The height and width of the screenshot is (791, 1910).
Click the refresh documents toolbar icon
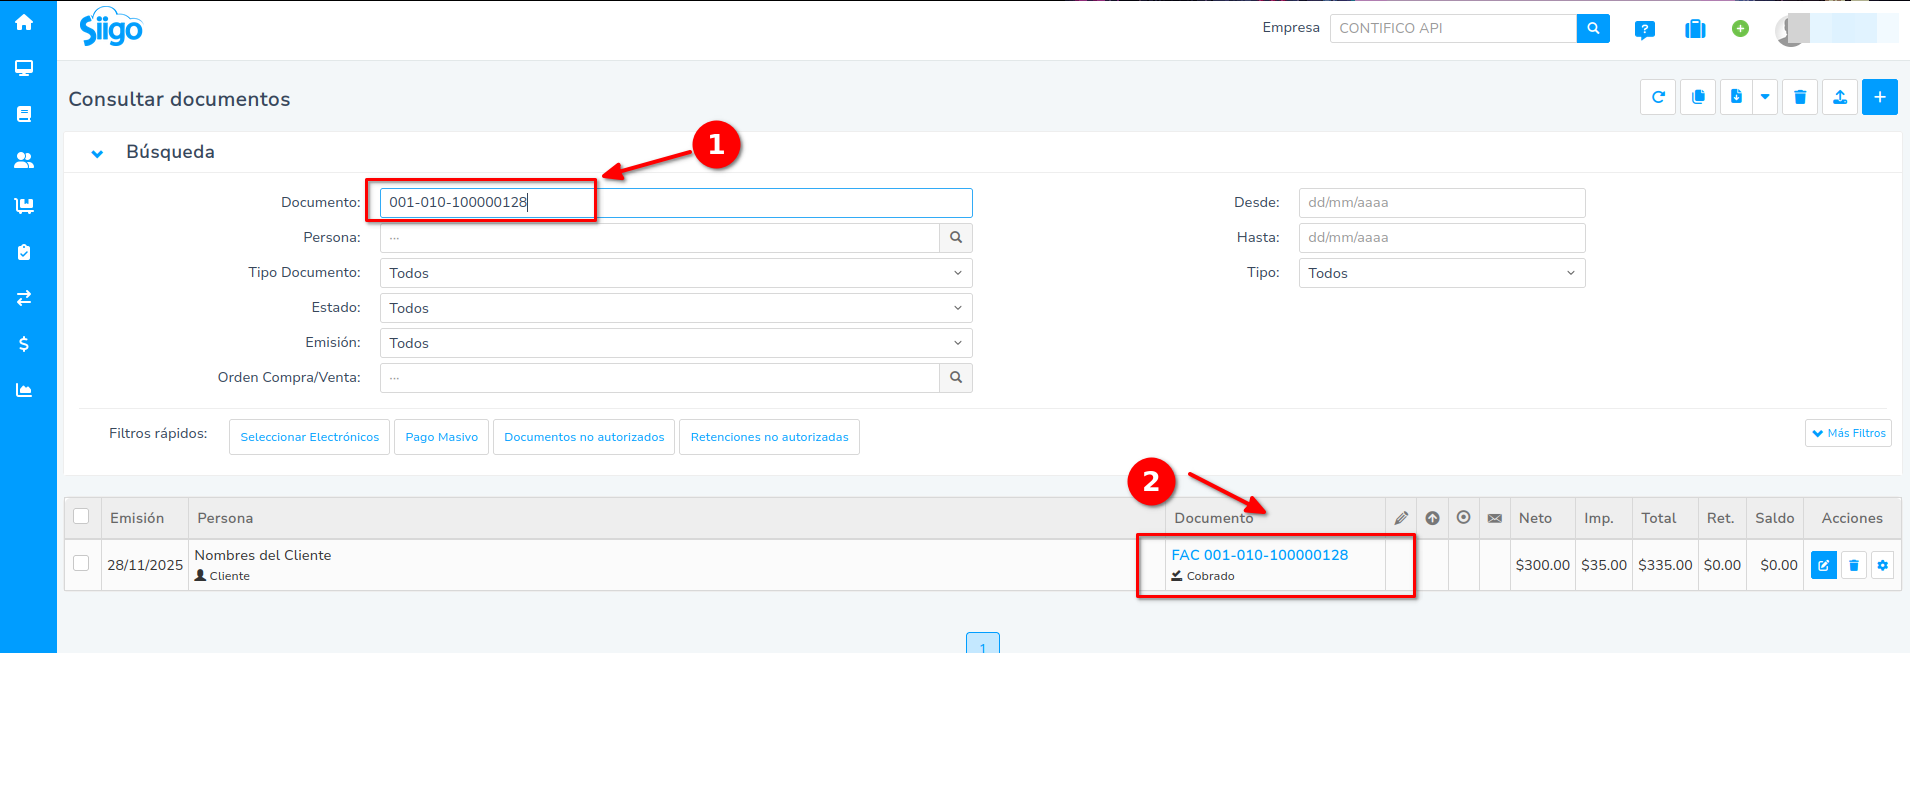pyautogui.click(x=1658, y=97)
